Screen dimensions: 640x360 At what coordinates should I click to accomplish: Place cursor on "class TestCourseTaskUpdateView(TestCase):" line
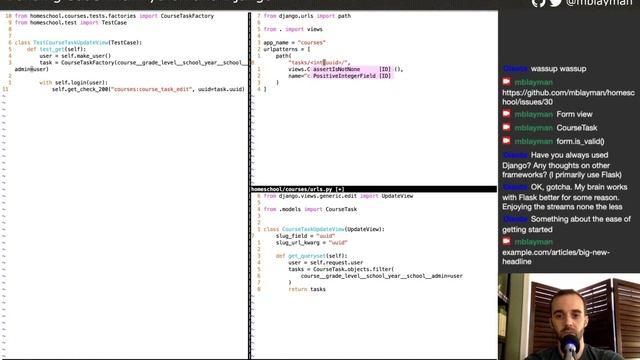pyautogui.click(x=78, y=42)
